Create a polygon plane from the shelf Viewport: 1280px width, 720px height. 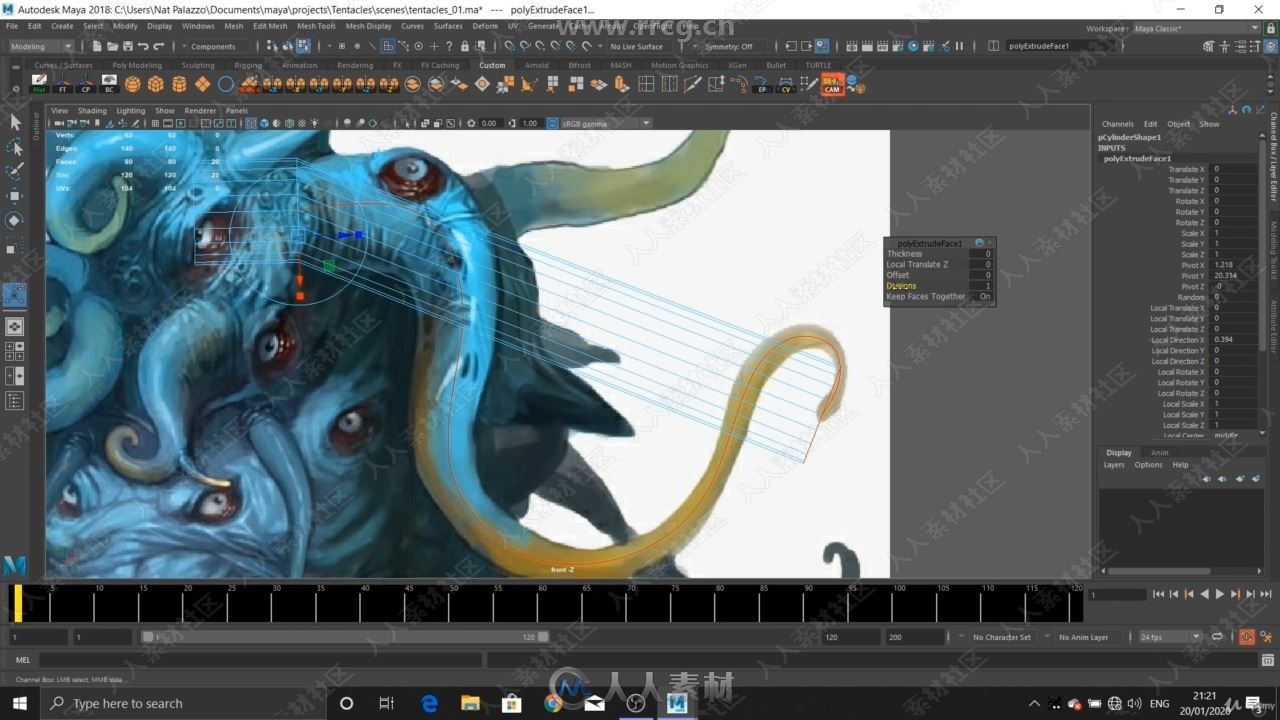[202, 84]
